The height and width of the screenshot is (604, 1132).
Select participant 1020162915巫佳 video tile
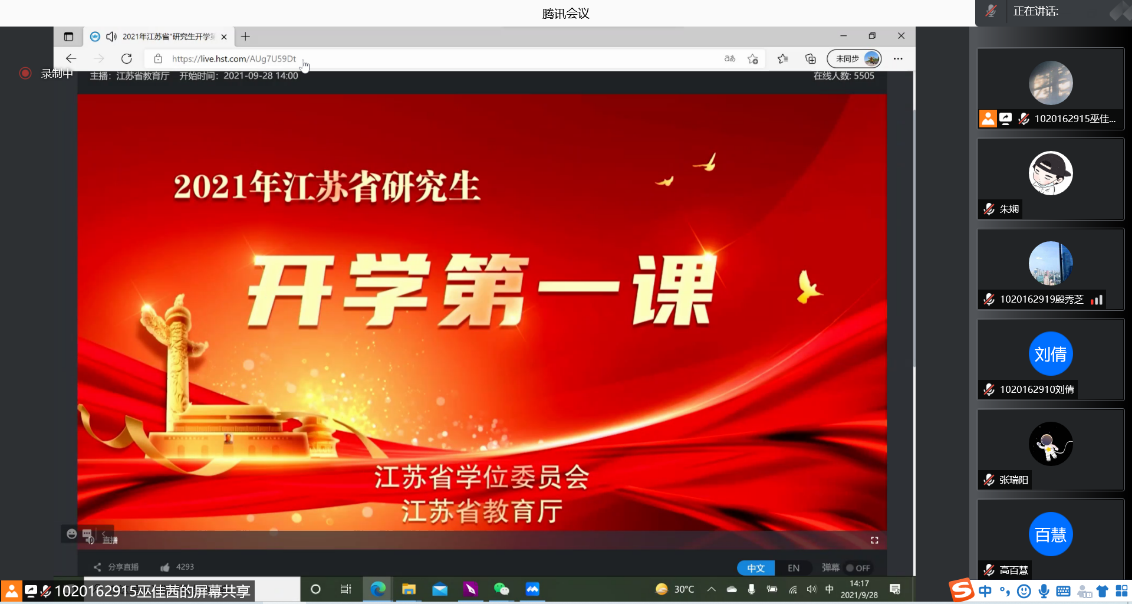(x=1050, y=89)
